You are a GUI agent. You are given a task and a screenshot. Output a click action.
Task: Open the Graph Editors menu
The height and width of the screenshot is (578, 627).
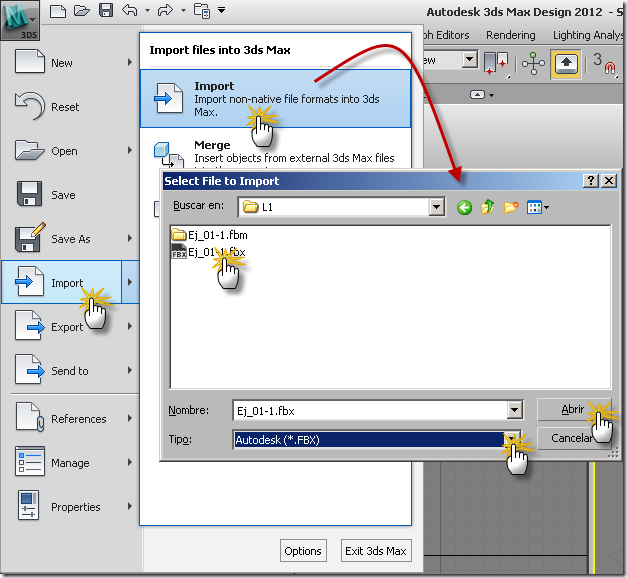pos(446,35)
